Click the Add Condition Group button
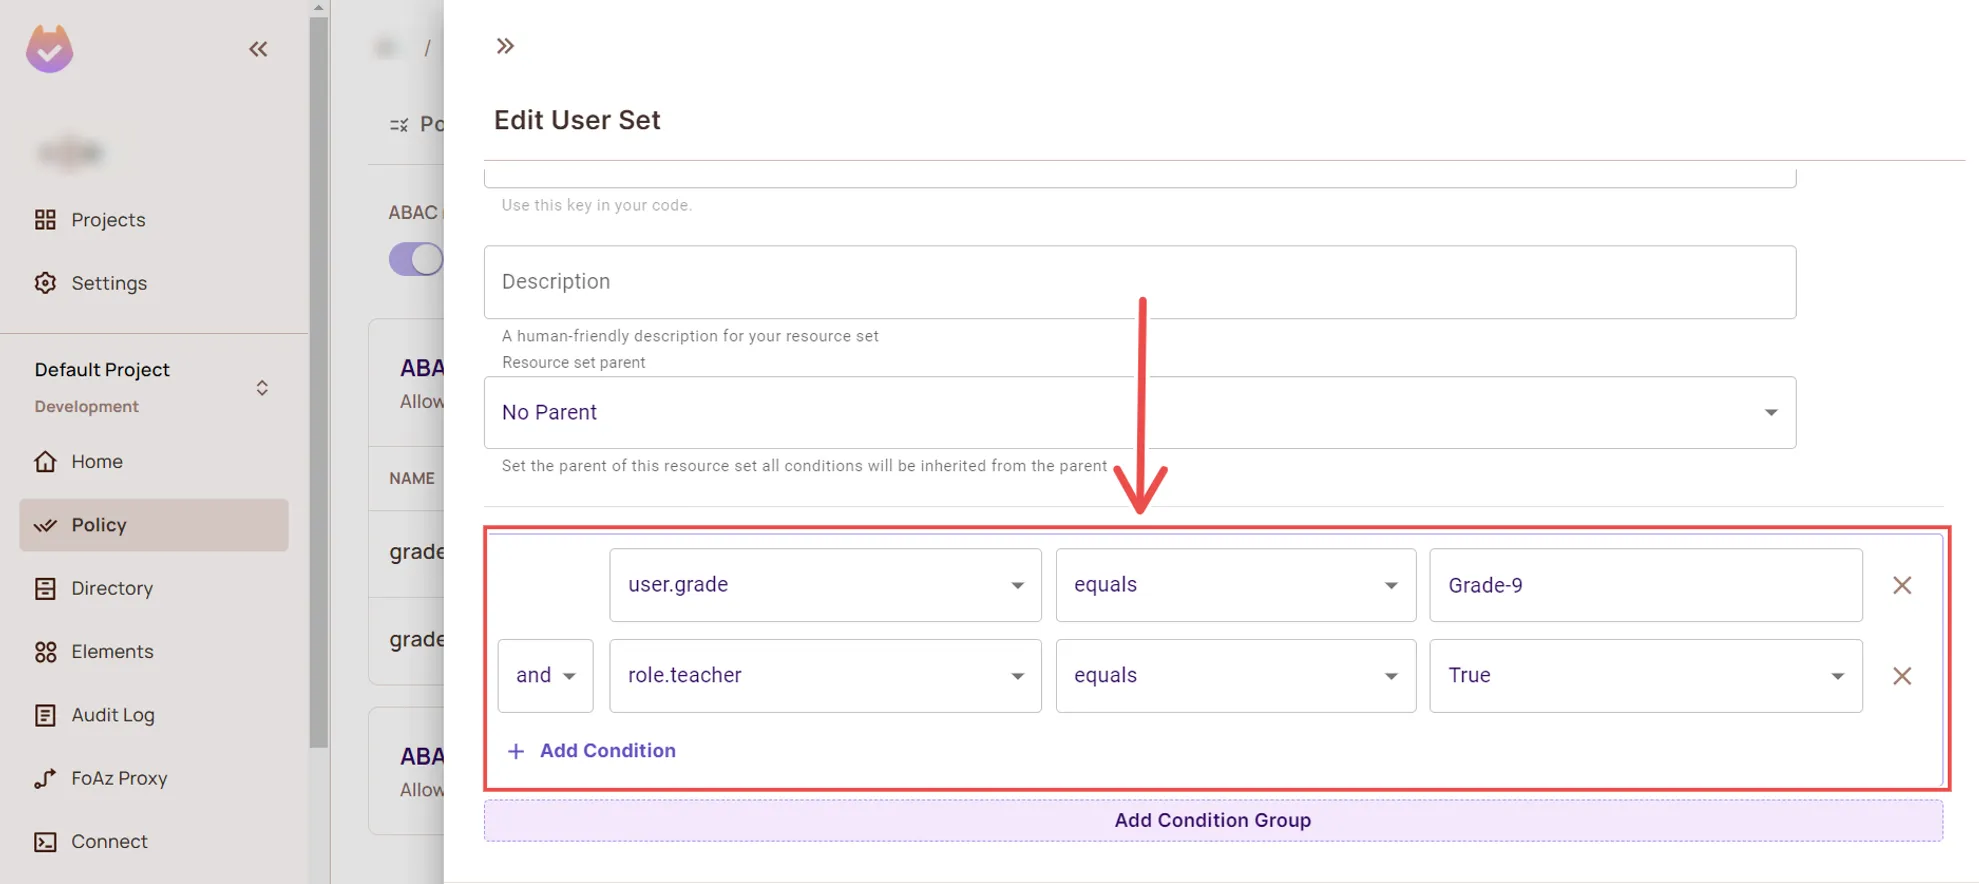Viewport: 1979px width, 884px height. [x=1212, y=820]
